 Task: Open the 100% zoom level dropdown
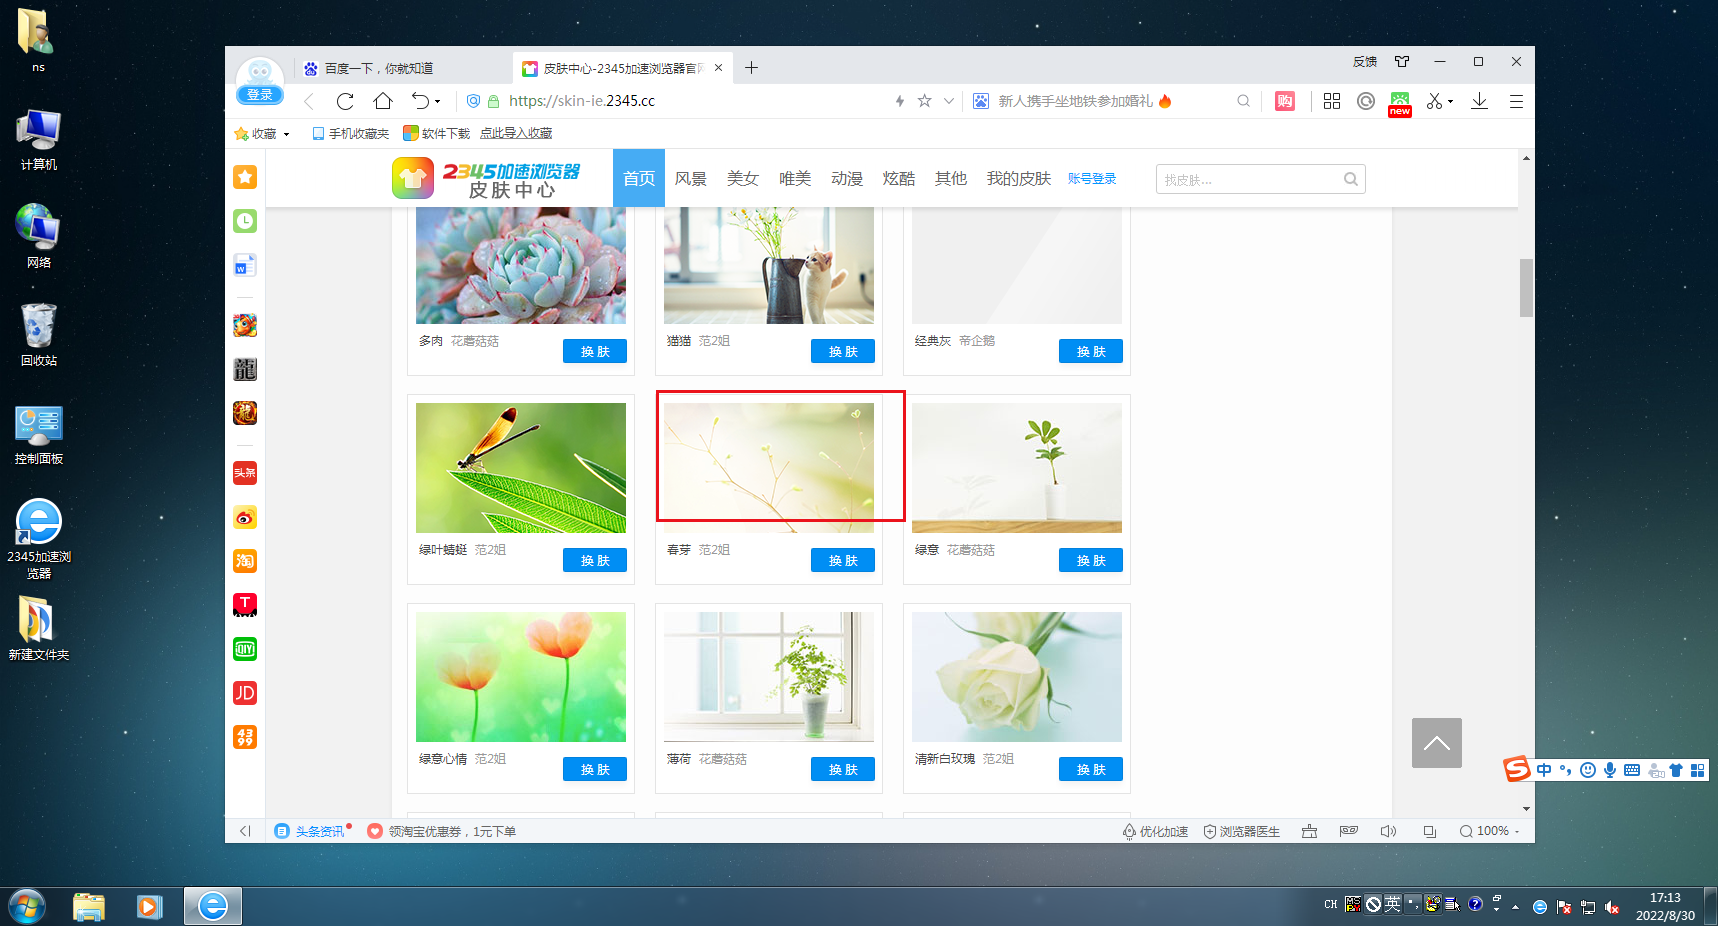point(1489,831)
